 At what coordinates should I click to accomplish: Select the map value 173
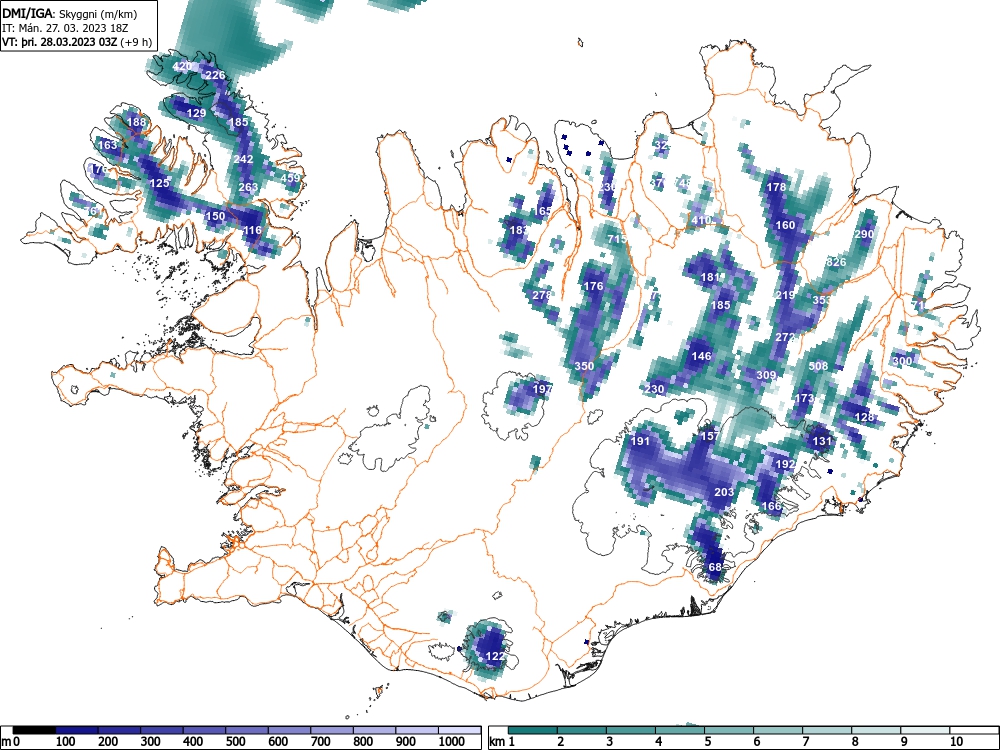click(x=804, y=398)
